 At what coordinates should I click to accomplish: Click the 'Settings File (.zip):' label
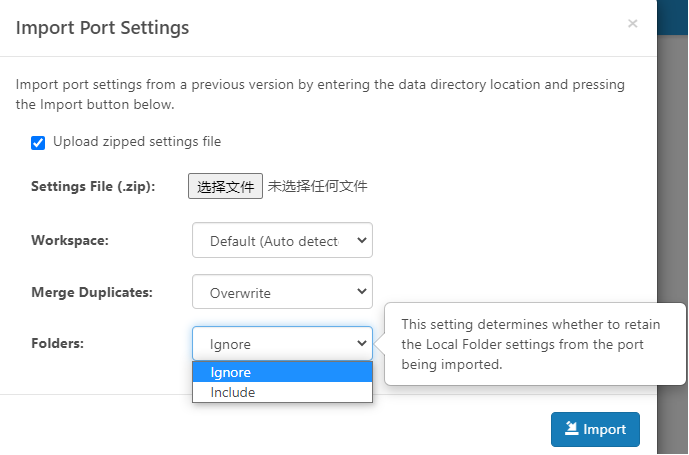tap(93, 186)
